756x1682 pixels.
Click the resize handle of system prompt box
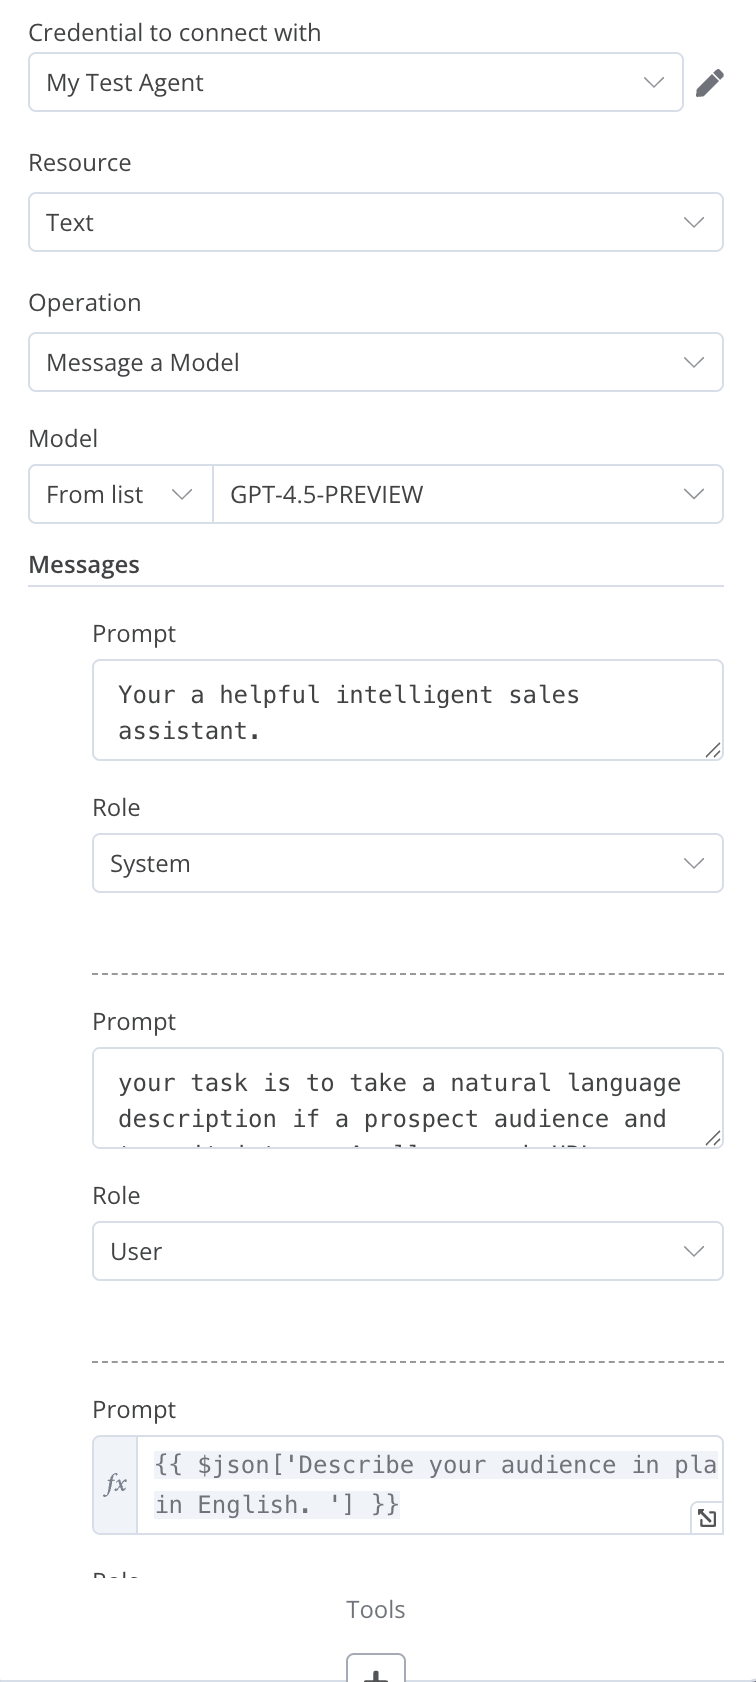[713, 750]
